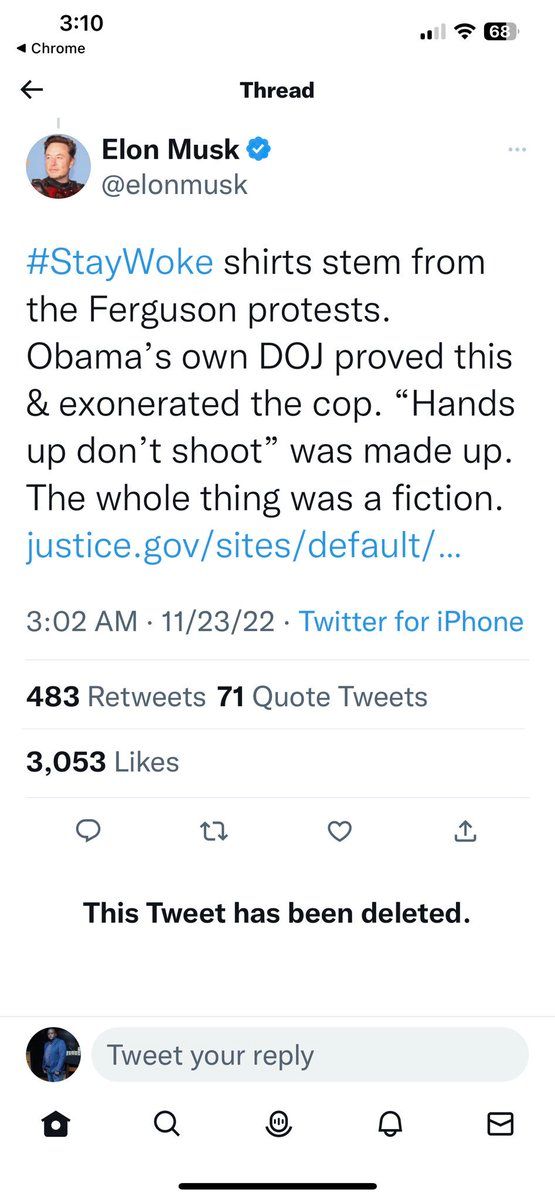Like the tweet with heart icon
555x1200 pixels.
coord(340,831)
